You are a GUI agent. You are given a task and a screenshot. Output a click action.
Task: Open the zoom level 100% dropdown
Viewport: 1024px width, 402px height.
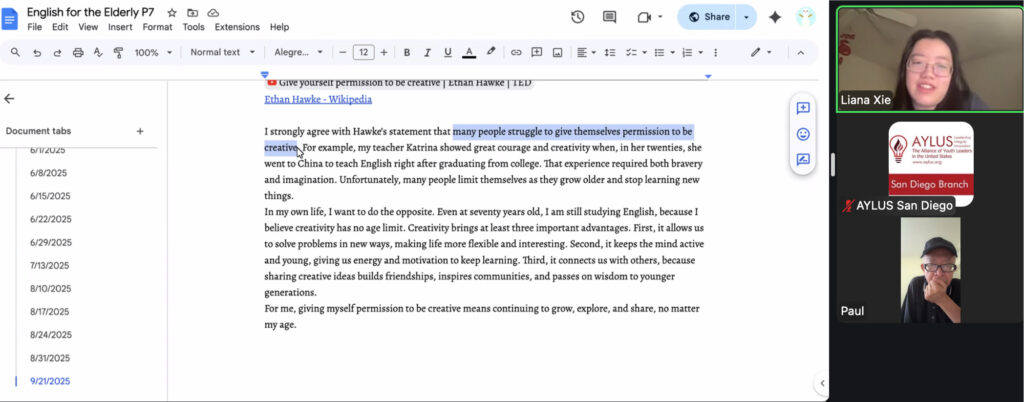(152, 52)
